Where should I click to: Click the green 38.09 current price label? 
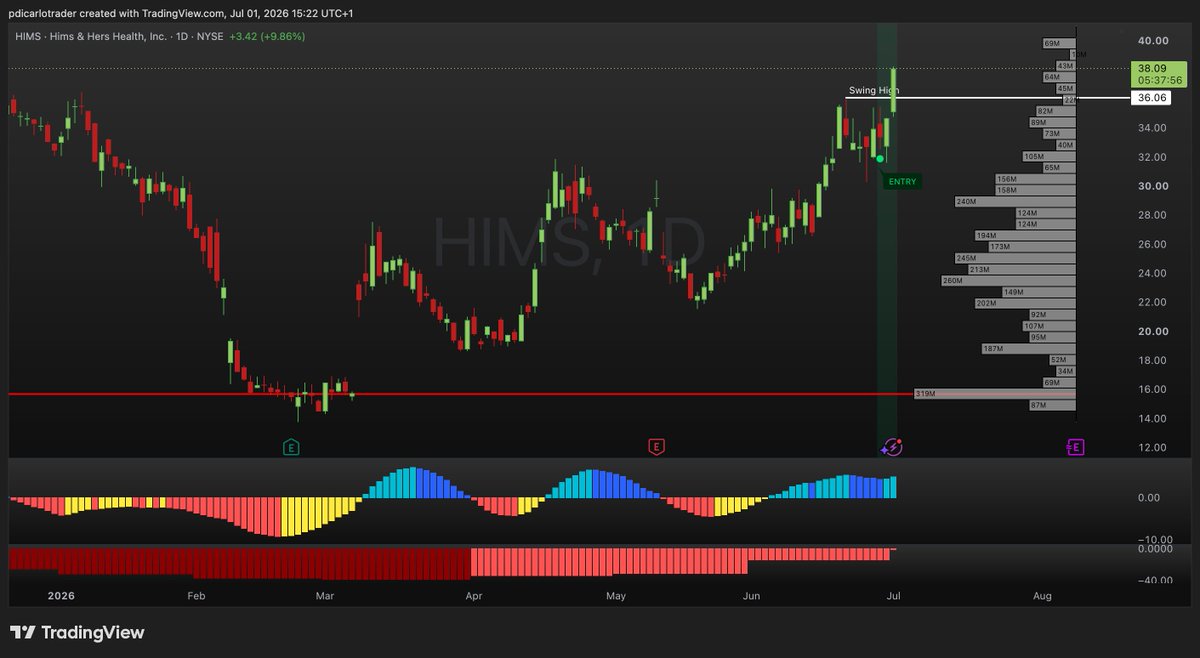[1154, 70]
